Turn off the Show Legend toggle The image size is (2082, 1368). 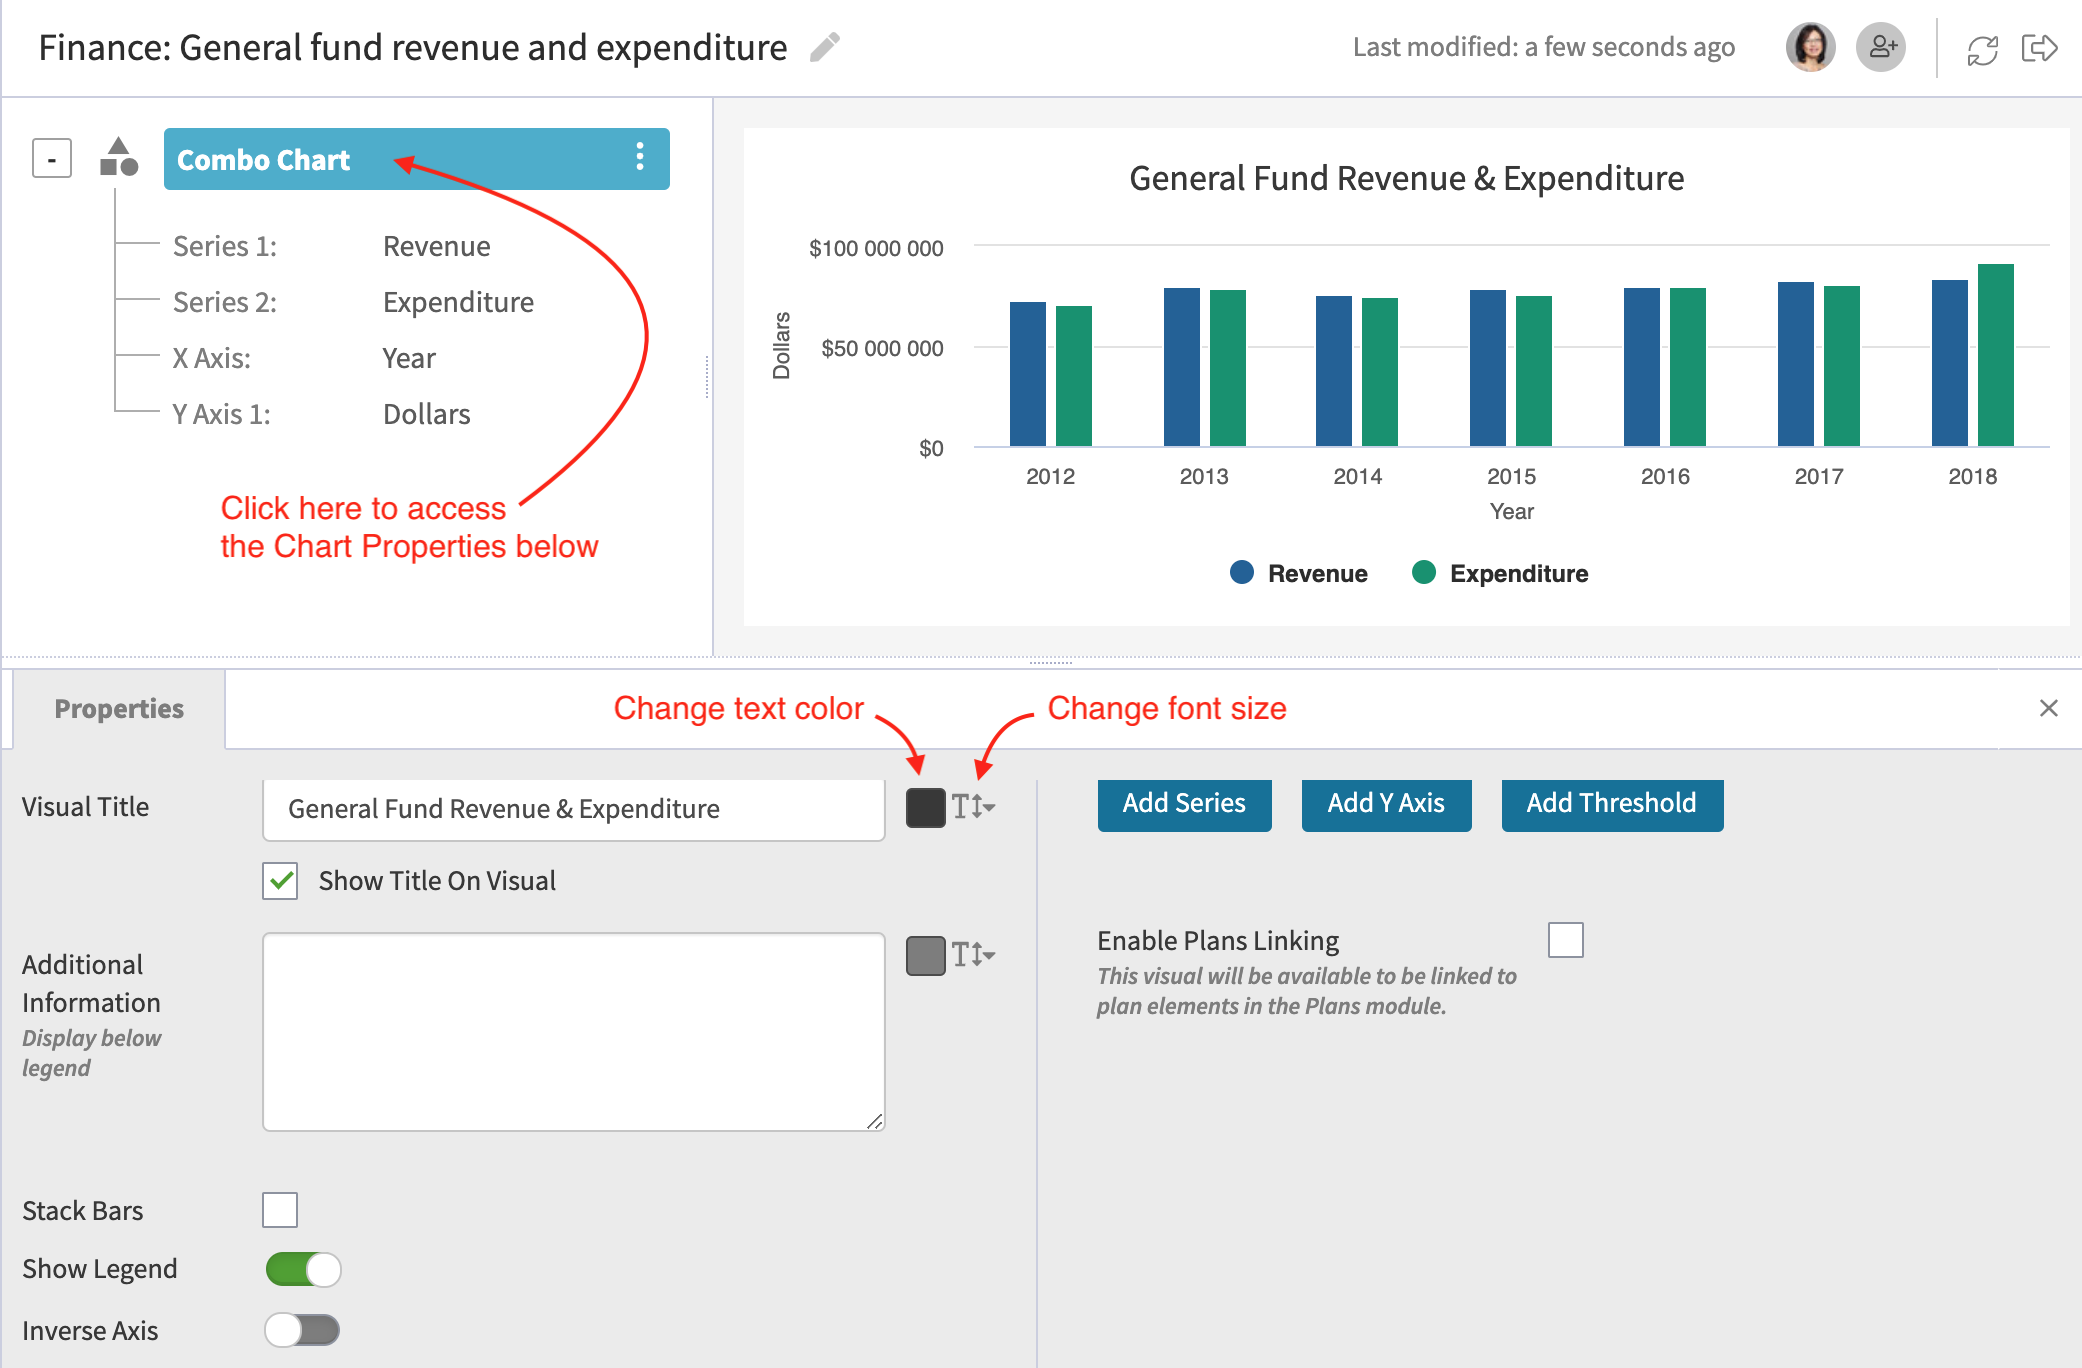(x=303, y=1269)
